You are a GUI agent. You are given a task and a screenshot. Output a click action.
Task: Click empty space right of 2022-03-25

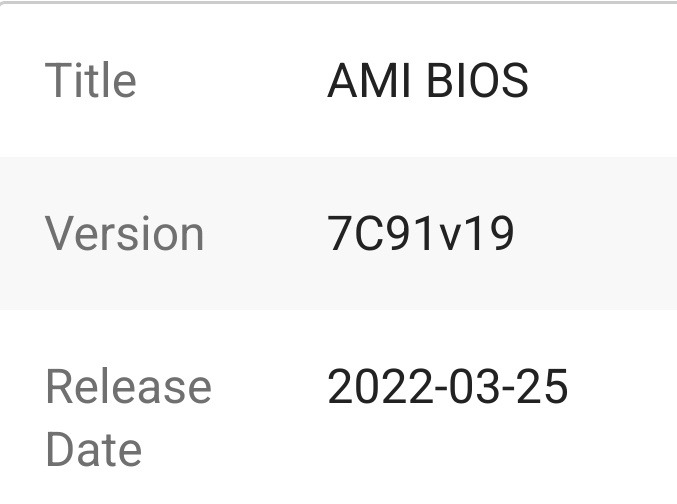tap(625, 387)
